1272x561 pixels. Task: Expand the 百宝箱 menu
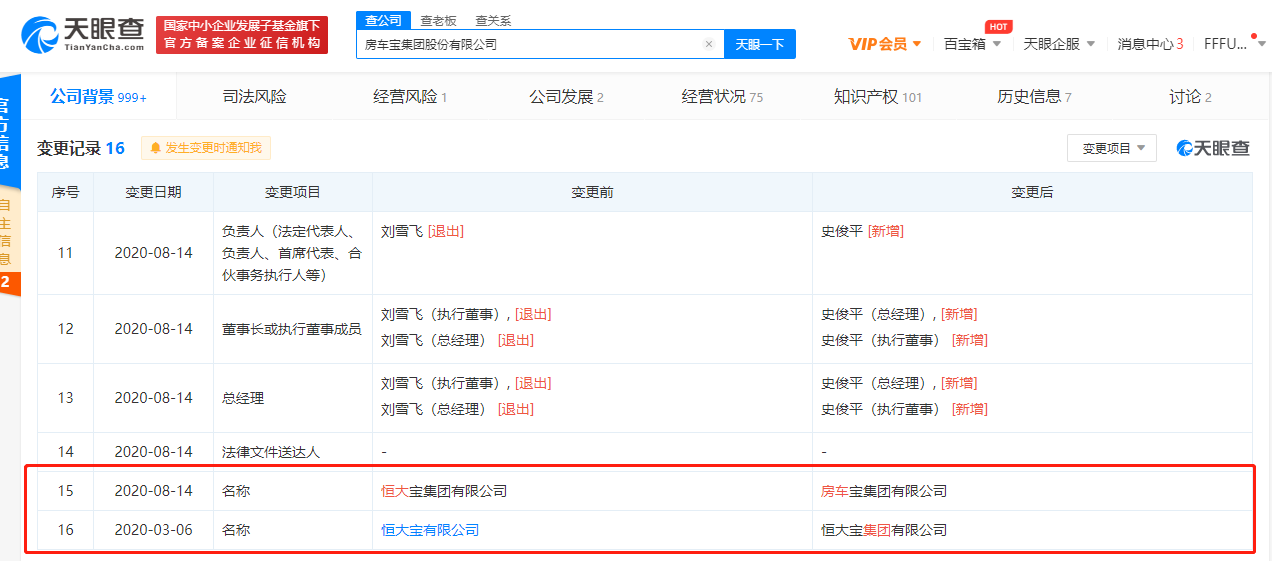972,44
